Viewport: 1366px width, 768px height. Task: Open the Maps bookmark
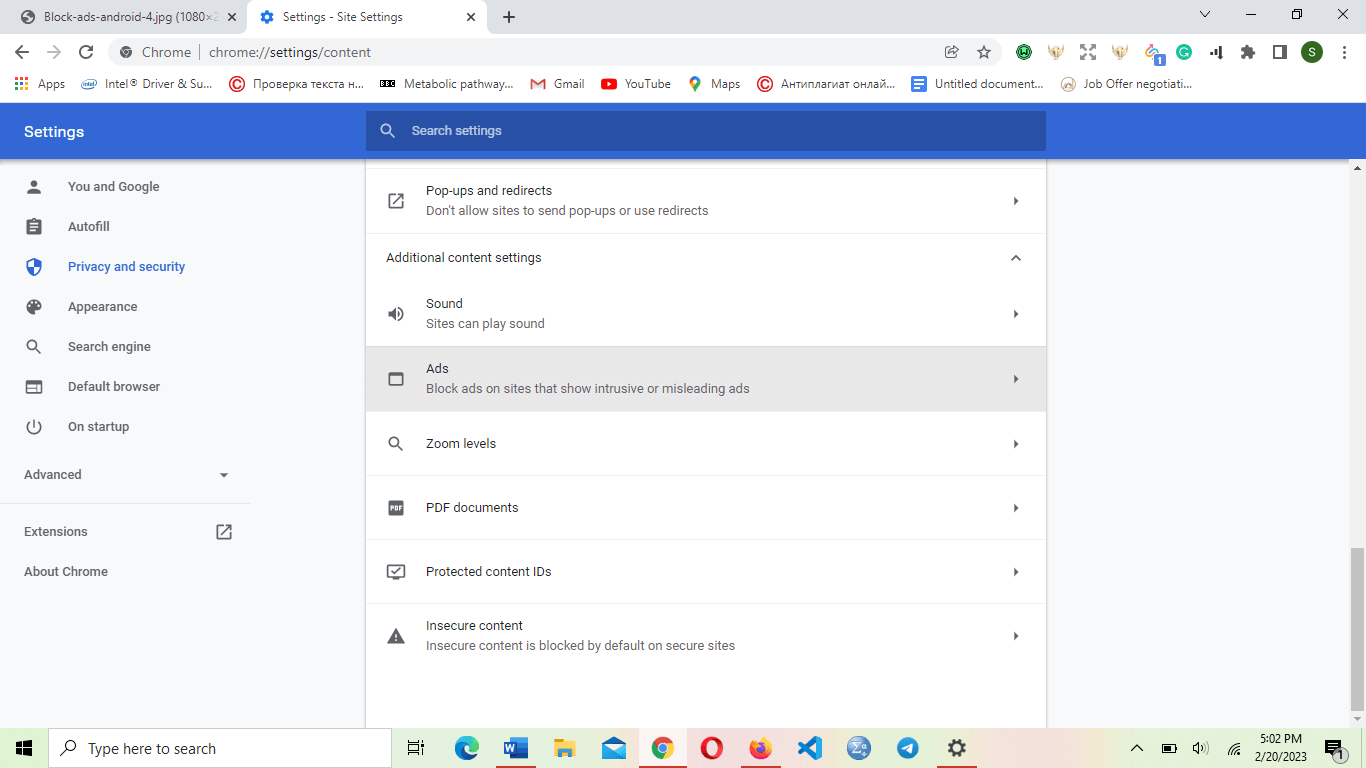tap(714, 84)
